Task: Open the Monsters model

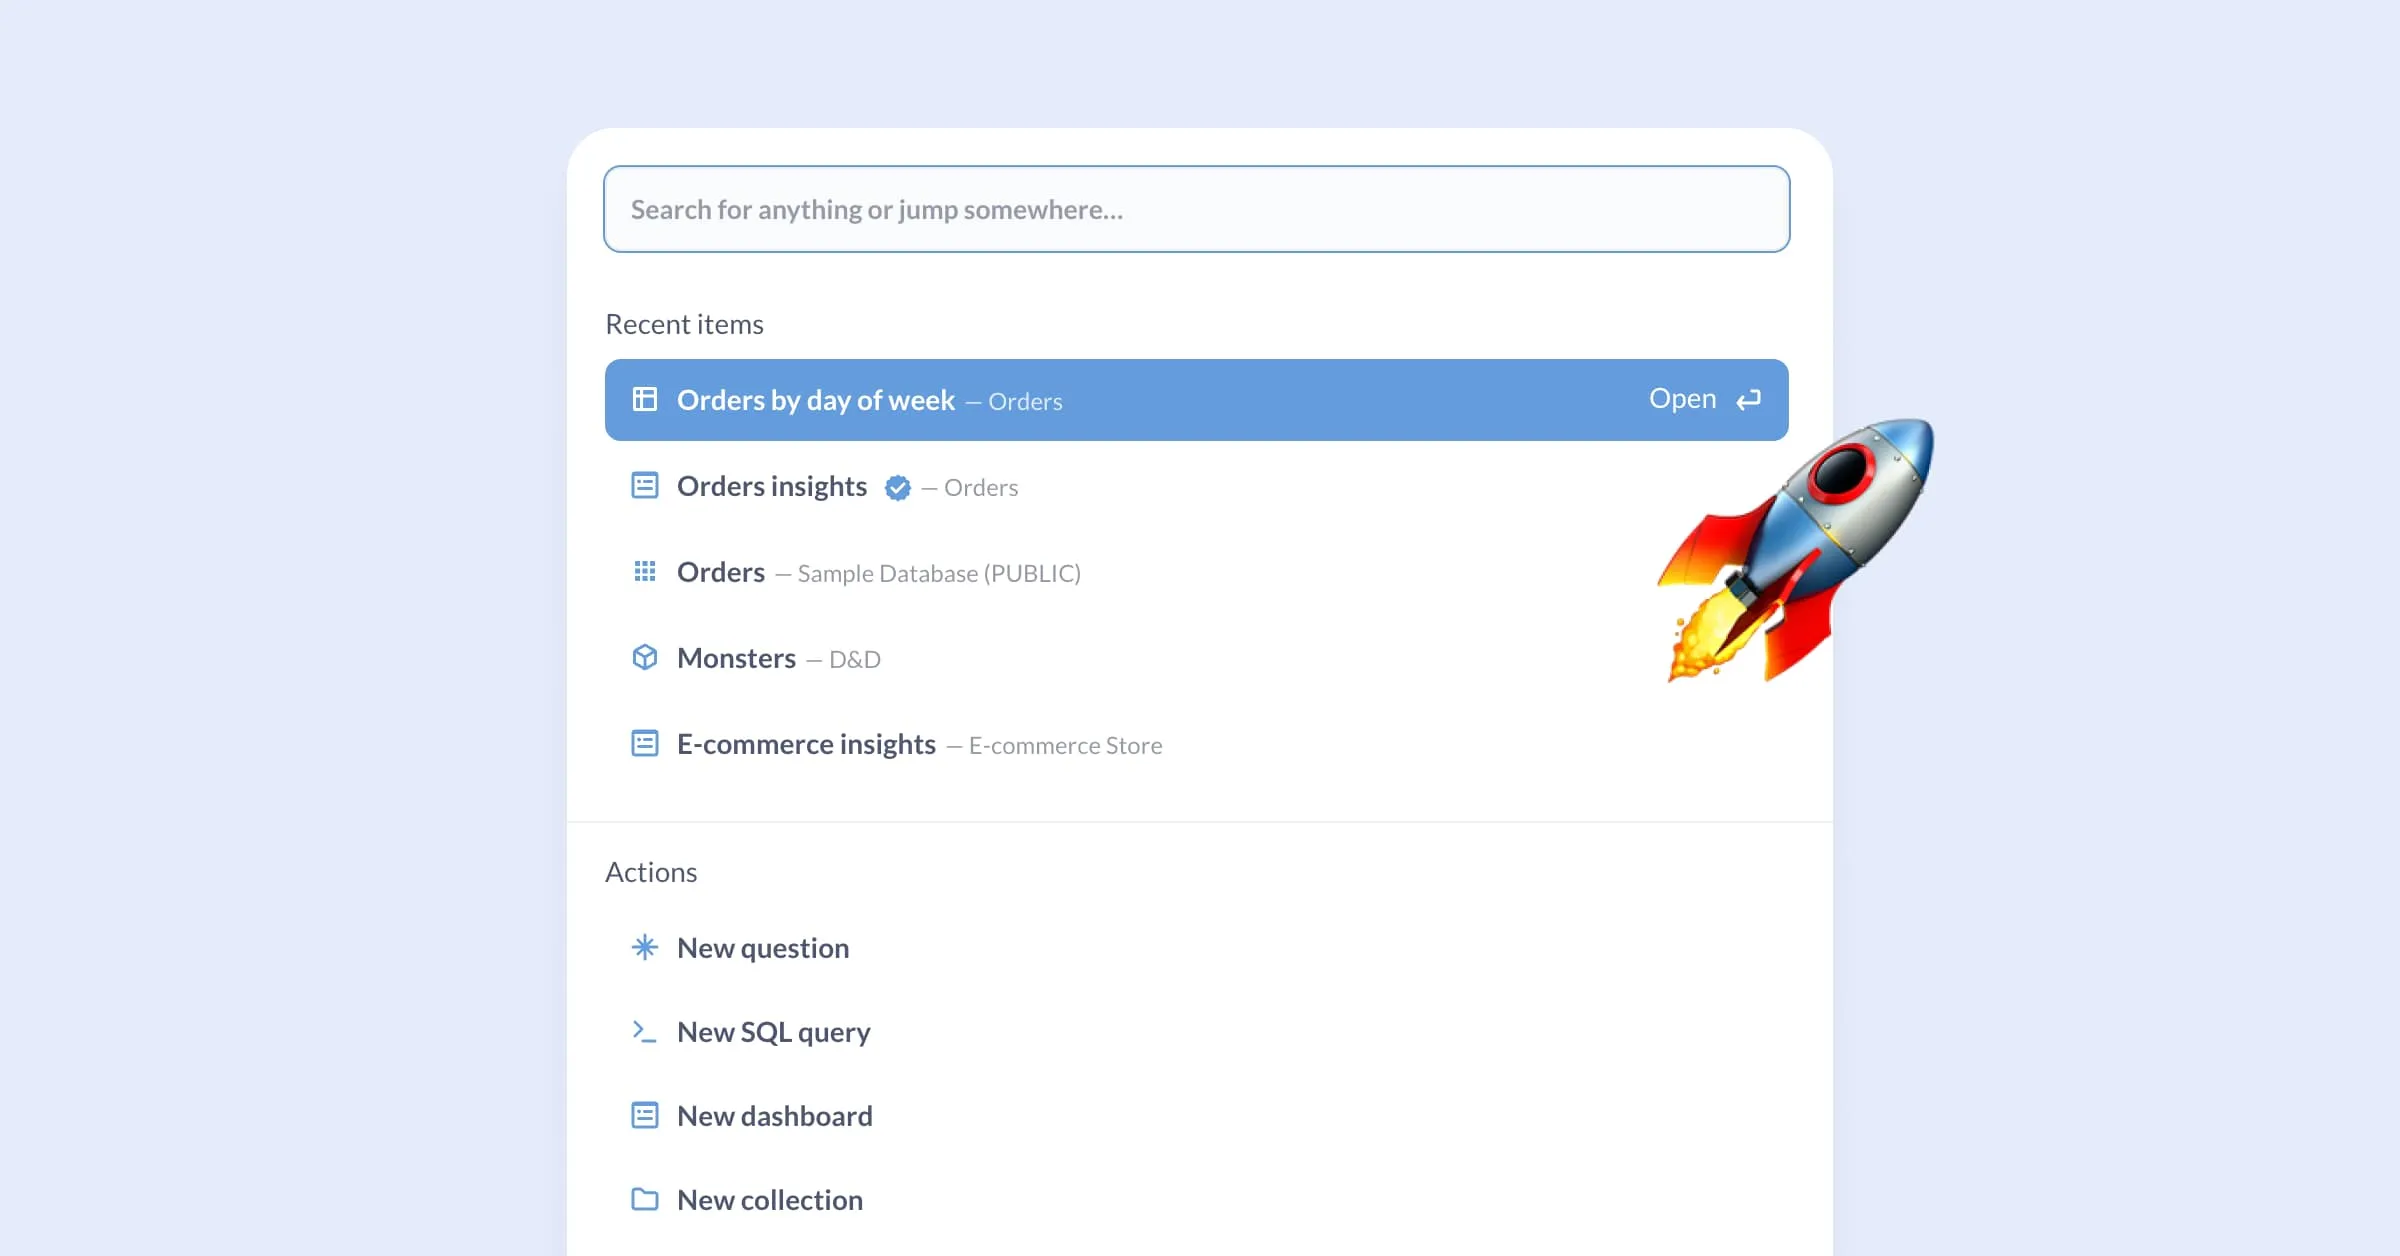Action: [x=736, y=657]
